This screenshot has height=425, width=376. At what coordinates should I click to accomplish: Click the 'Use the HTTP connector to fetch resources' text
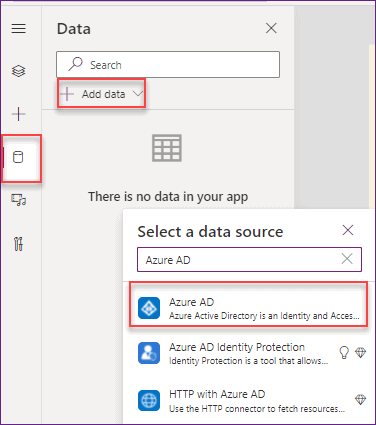click(x=257, y=408)
